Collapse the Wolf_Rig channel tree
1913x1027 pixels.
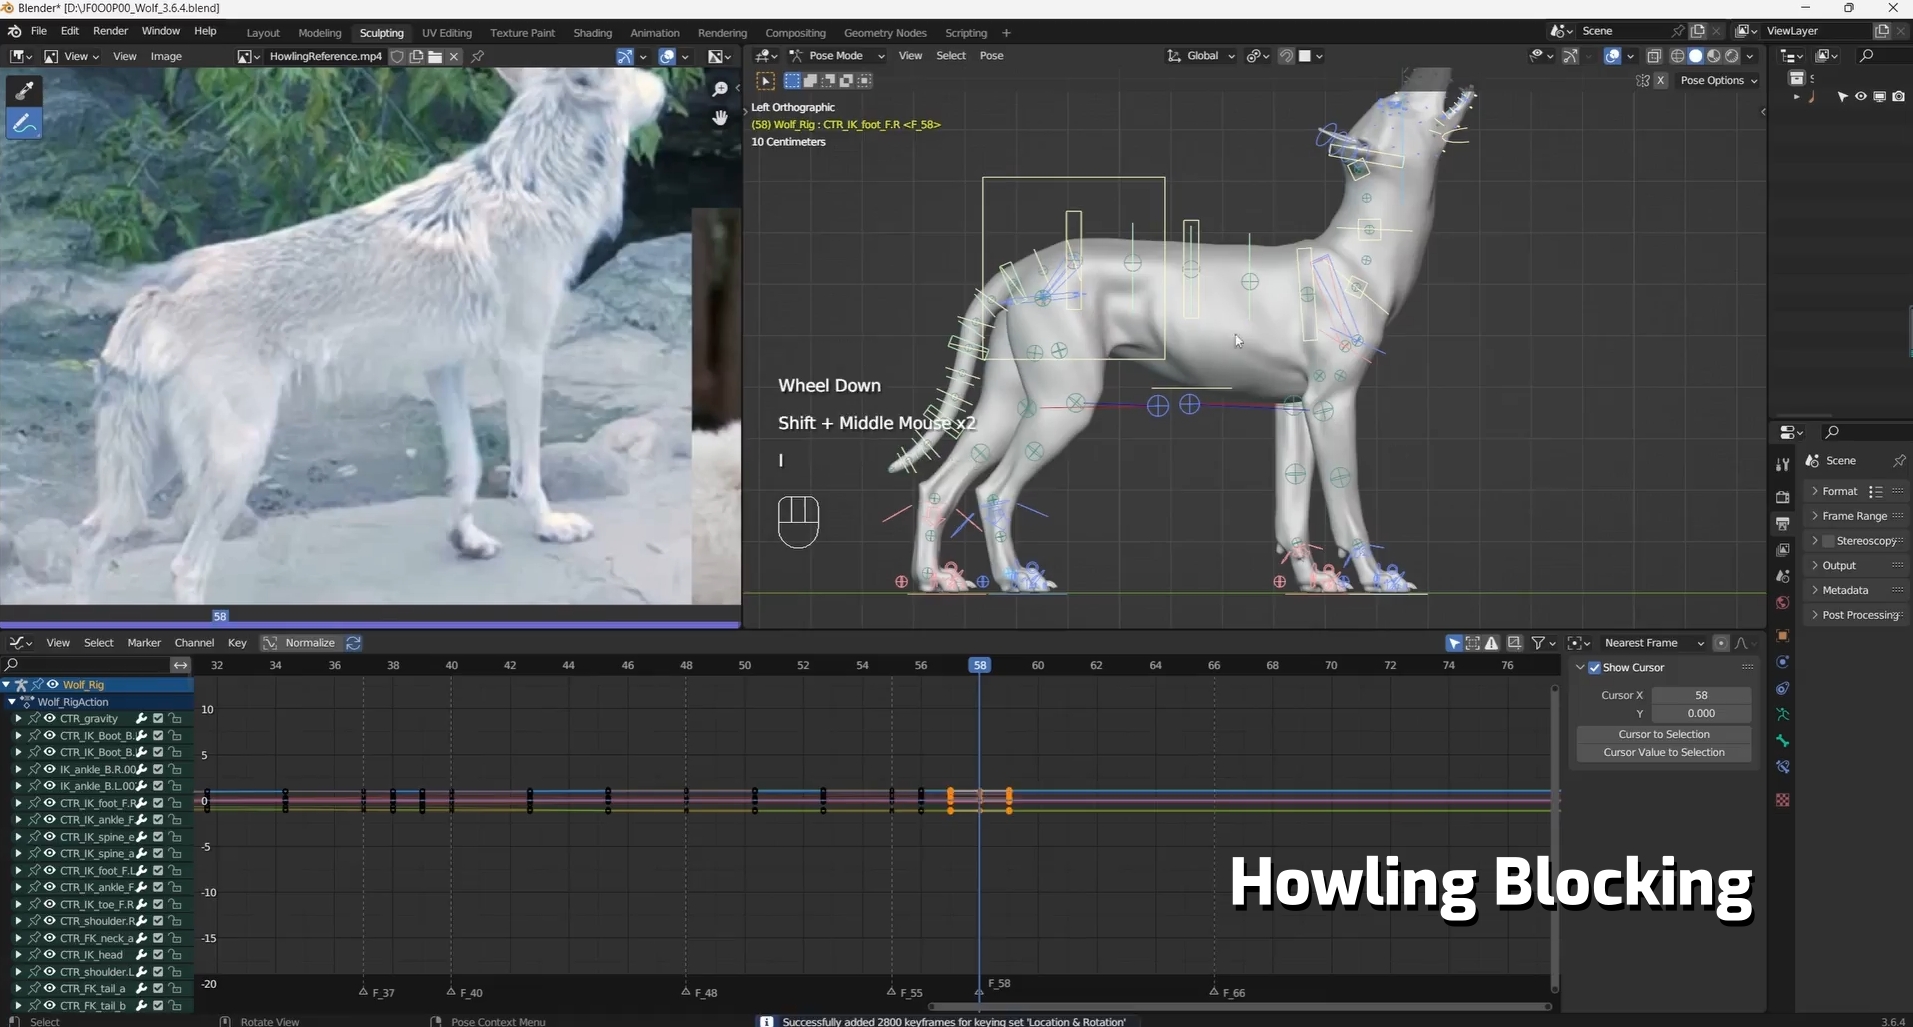point(6,685)
